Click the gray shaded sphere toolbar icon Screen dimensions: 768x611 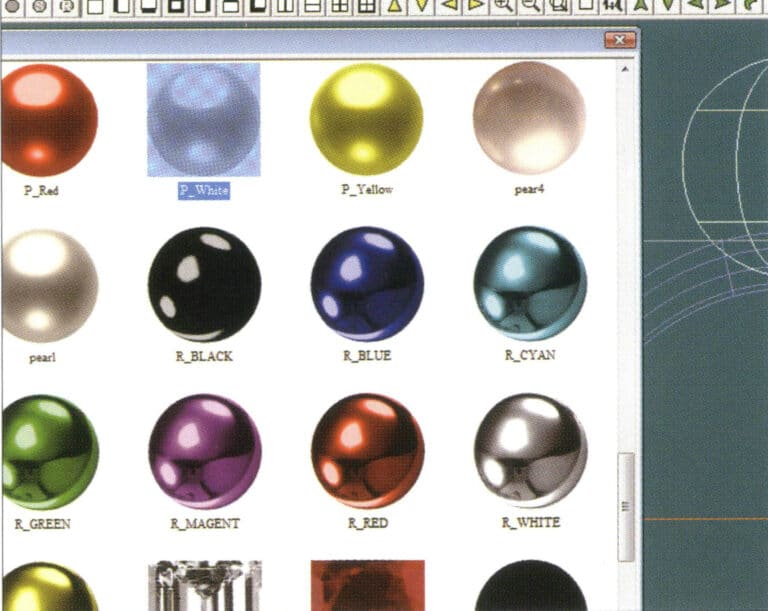[x=12, y=6]
